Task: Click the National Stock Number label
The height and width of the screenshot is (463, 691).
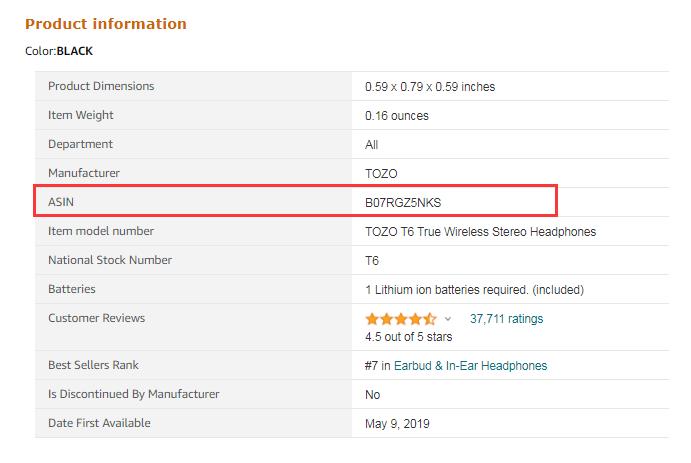Action: pyautogui.click(x=110, y=260)
